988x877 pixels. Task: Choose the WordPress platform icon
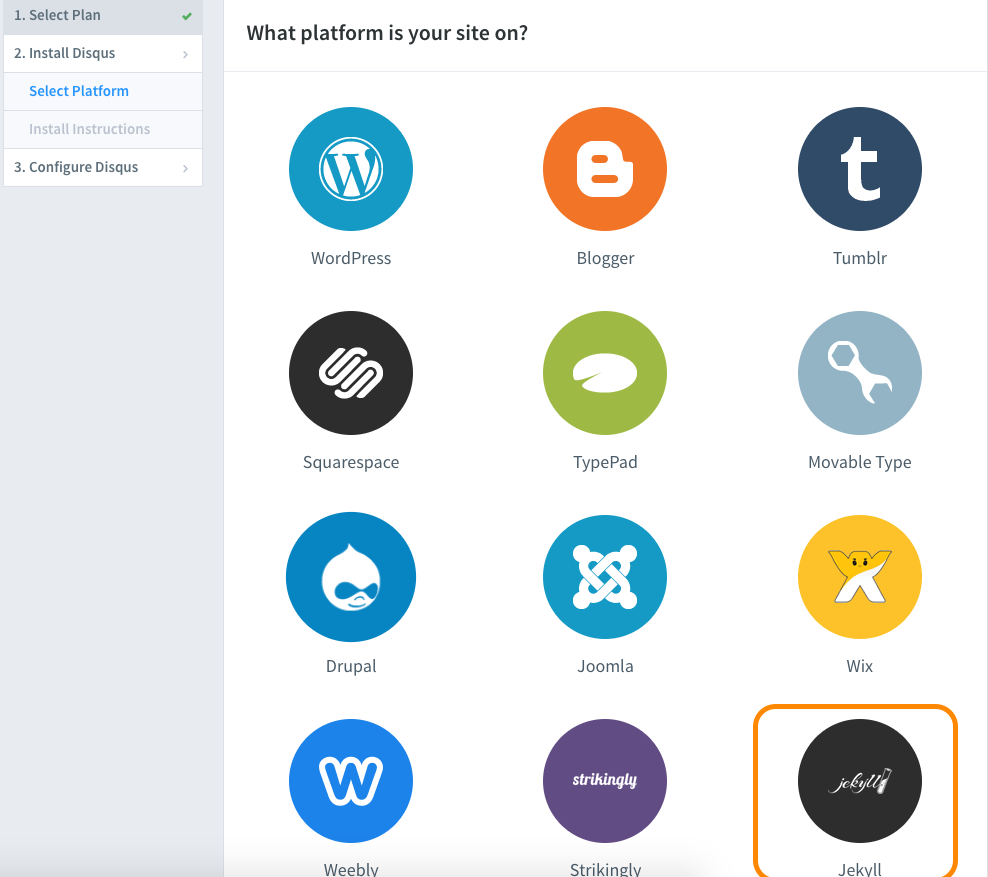(x=351, y=169)
